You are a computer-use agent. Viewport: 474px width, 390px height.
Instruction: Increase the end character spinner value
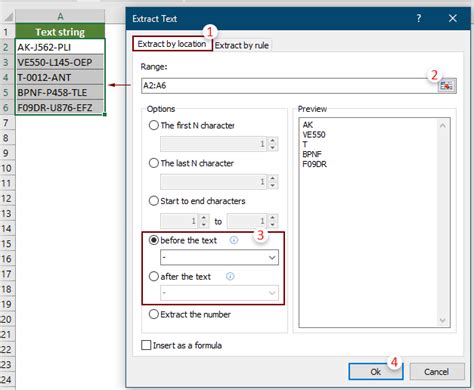pos(273,218)
